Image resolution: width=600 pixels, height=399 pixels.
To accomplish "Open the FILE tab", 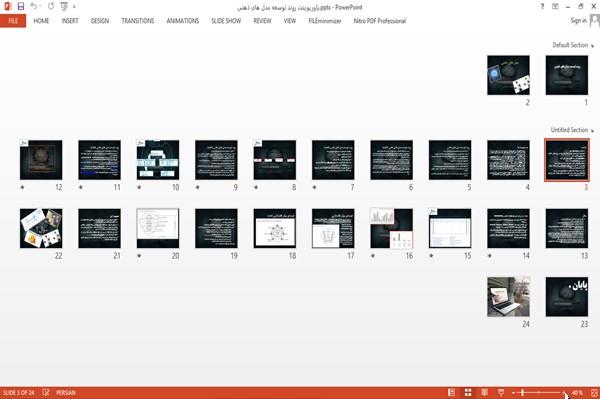I will 13,21.
